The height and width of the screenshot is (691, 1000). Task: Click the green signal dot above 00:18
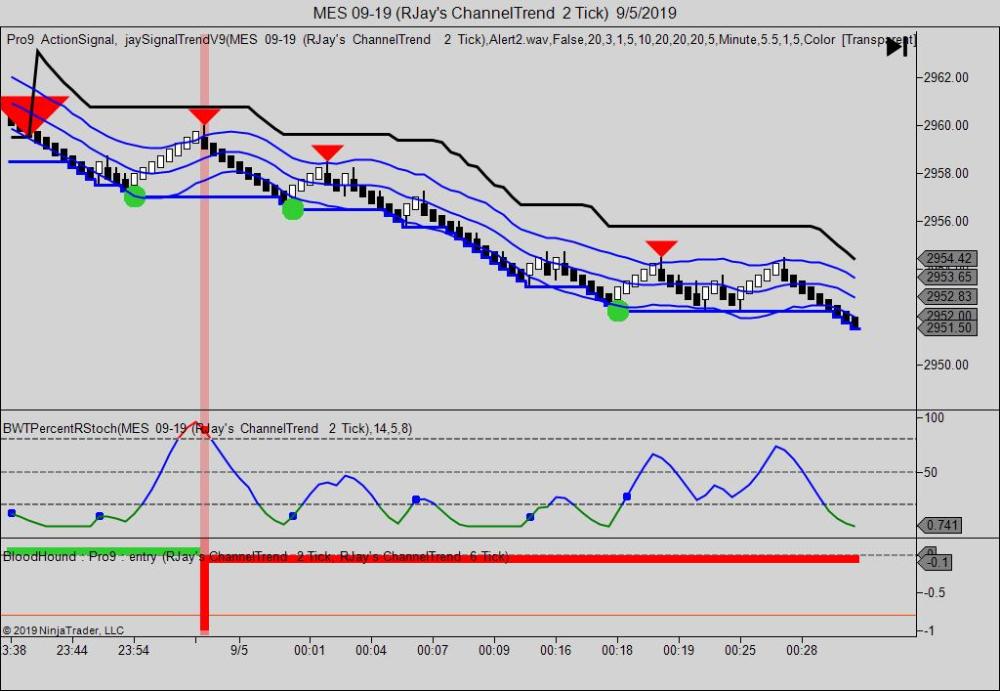pyautogui.click(x=618, y=311)
